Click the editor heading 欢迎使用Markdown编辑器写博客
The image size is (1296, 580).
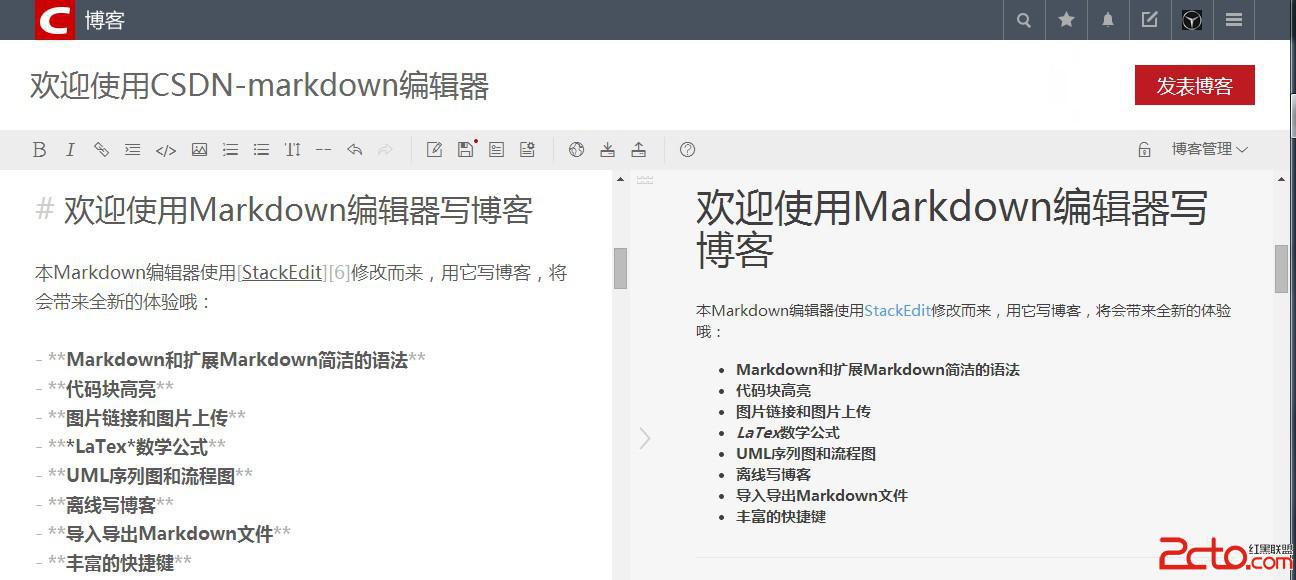pos(284,210)
